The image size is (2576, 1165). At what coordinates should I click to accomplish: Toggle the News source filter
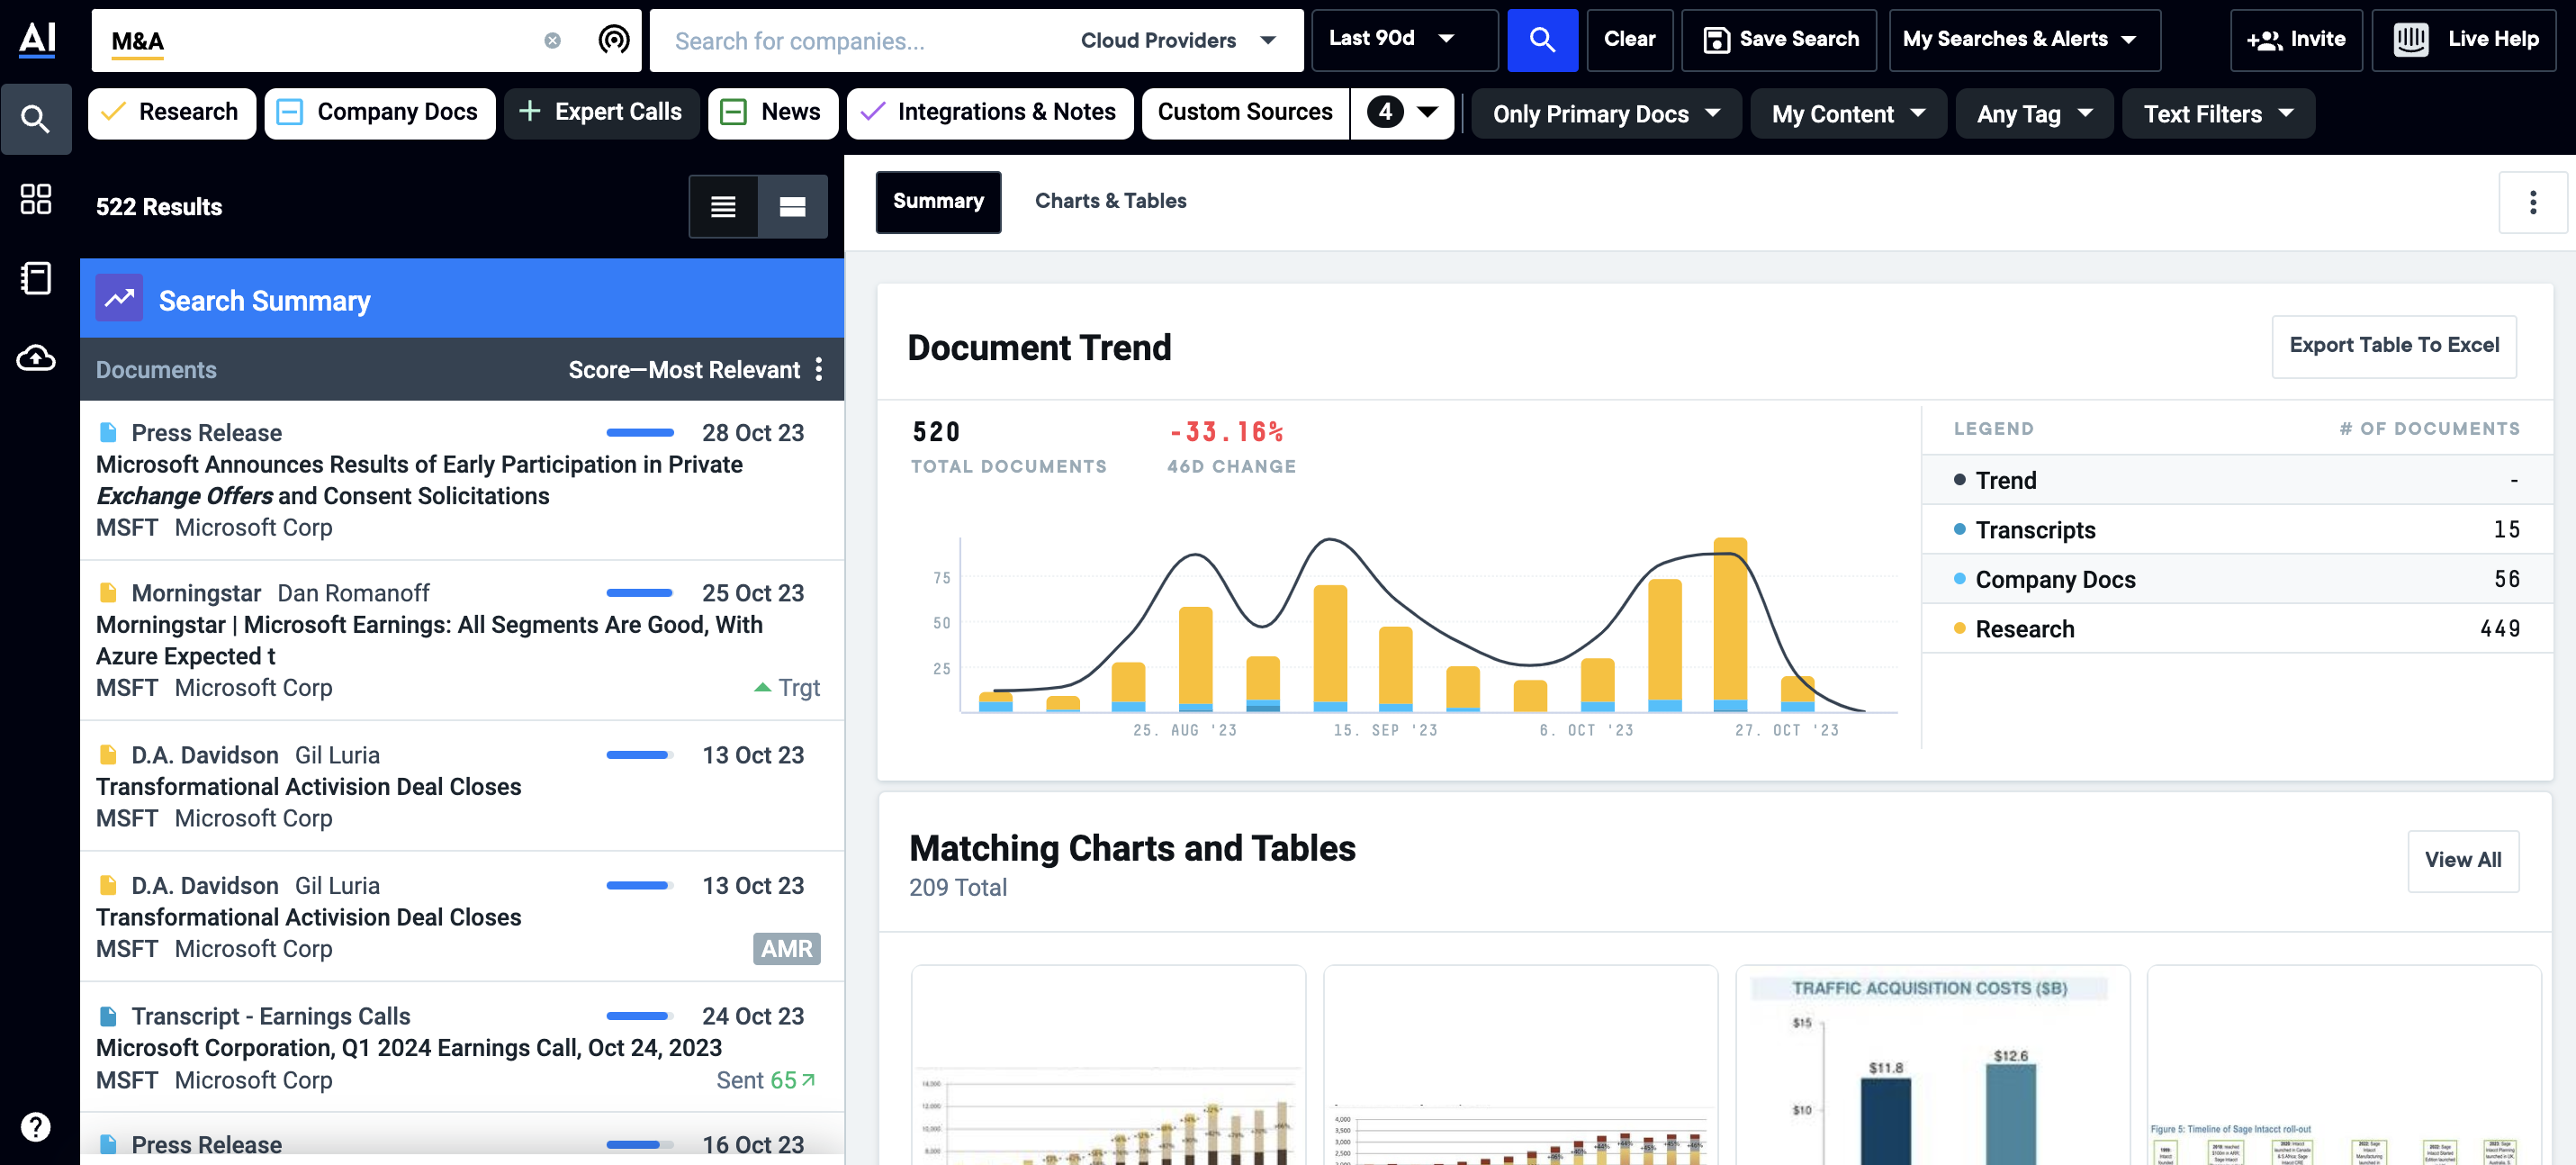pyautogui.click(x=773, y=113)
